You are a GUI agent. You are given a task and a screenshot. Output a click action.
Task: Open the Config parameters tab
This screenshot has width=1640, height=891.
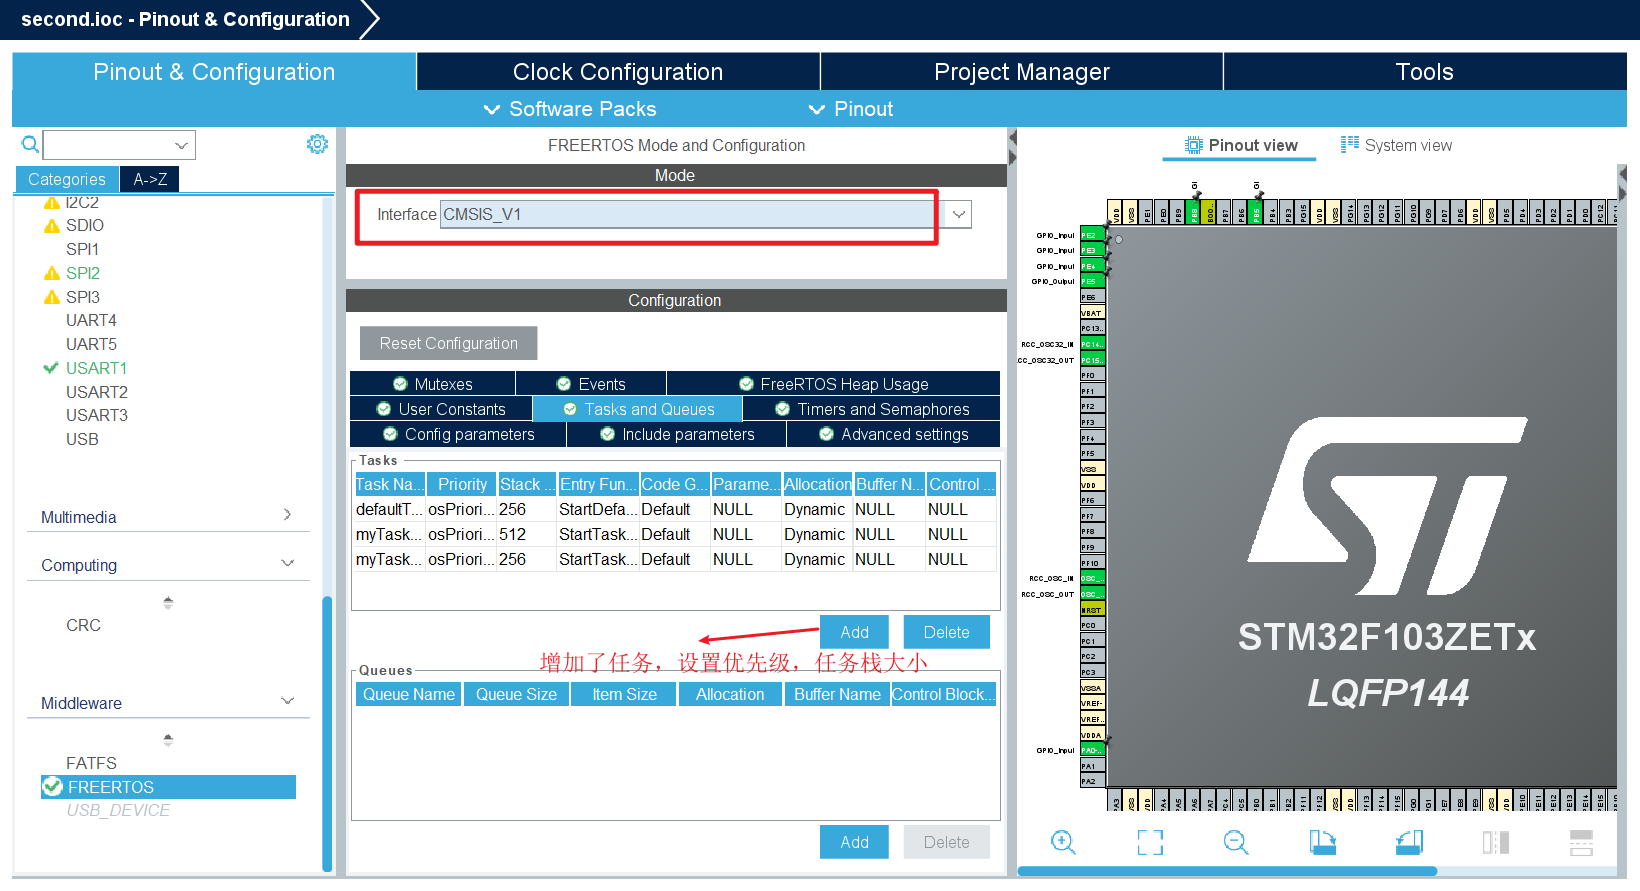[x=458, y=434]
